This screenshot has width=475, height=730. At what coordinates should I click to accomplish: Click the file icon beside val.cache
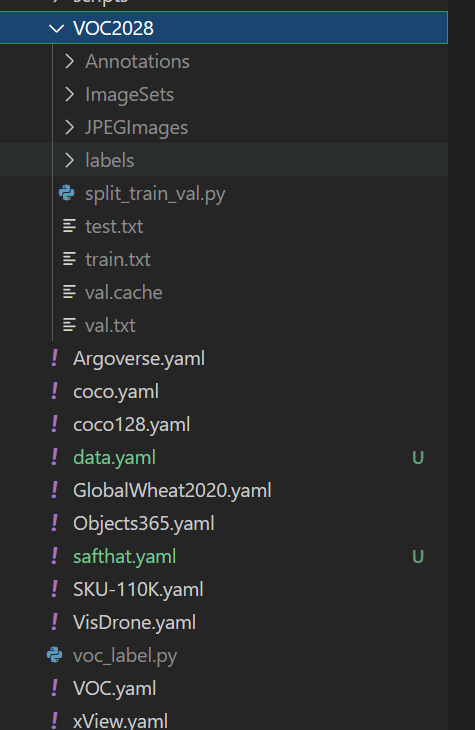pyautogui.click(x=69, y=292)
